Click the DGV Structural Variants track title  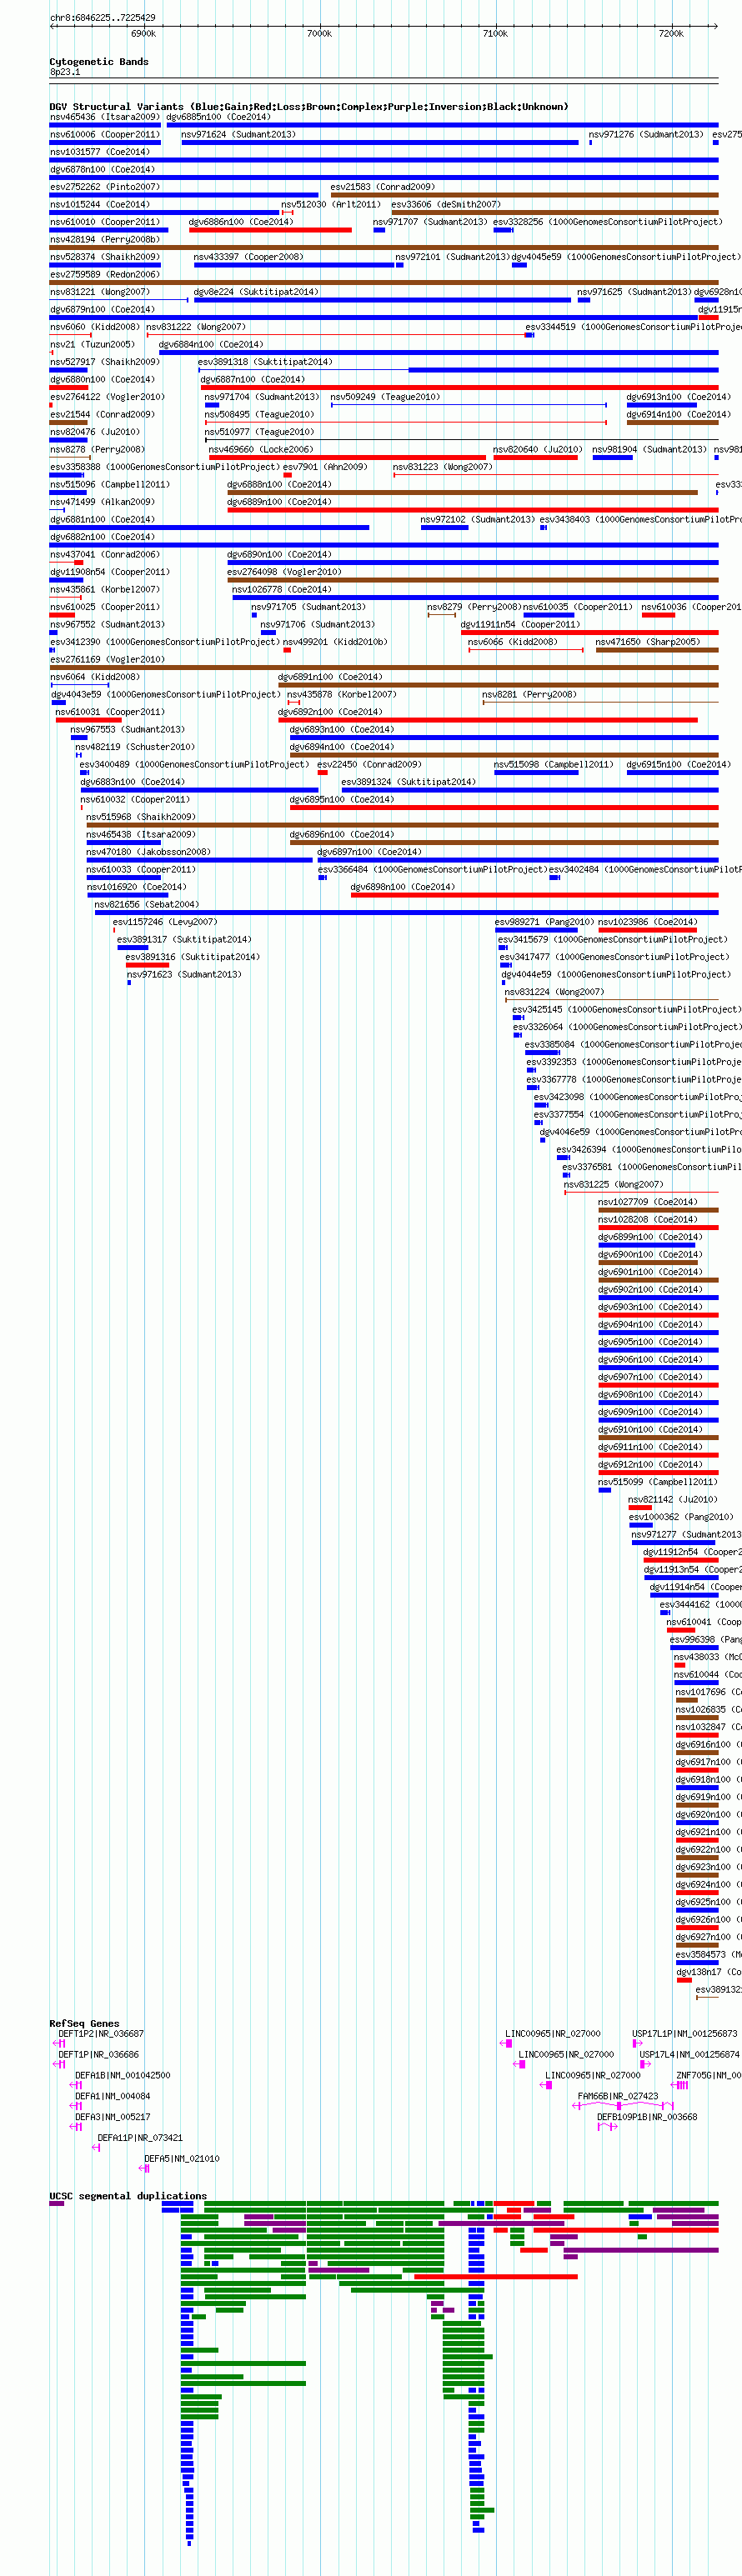pyautogui.click(x=309, y=107)
